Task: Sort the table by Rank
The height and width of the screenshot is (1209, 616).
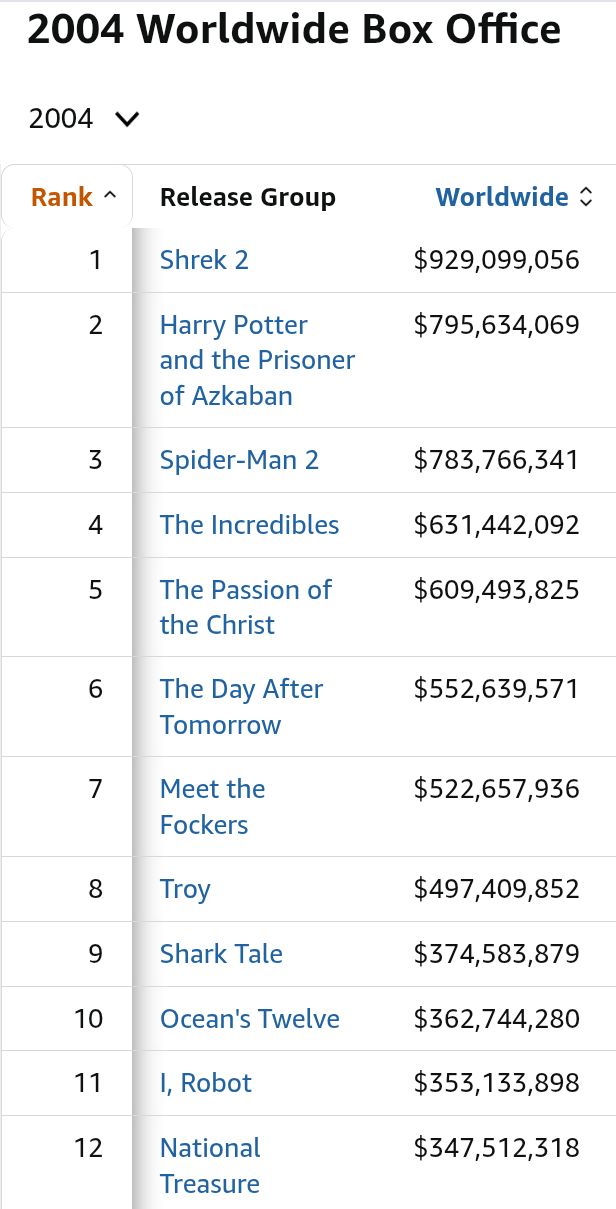Action: (62, 197)
